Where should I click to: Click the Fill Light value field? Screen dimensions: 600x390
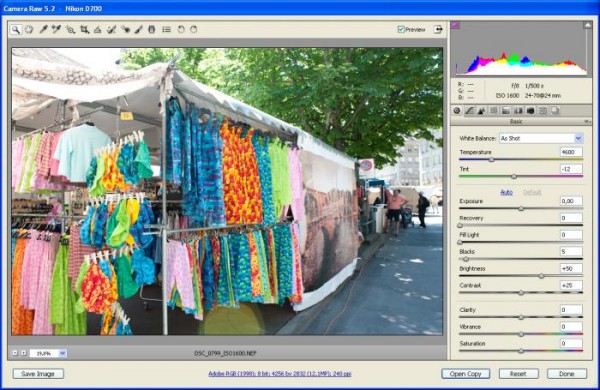pyautogui.click(x=571, y=235)
